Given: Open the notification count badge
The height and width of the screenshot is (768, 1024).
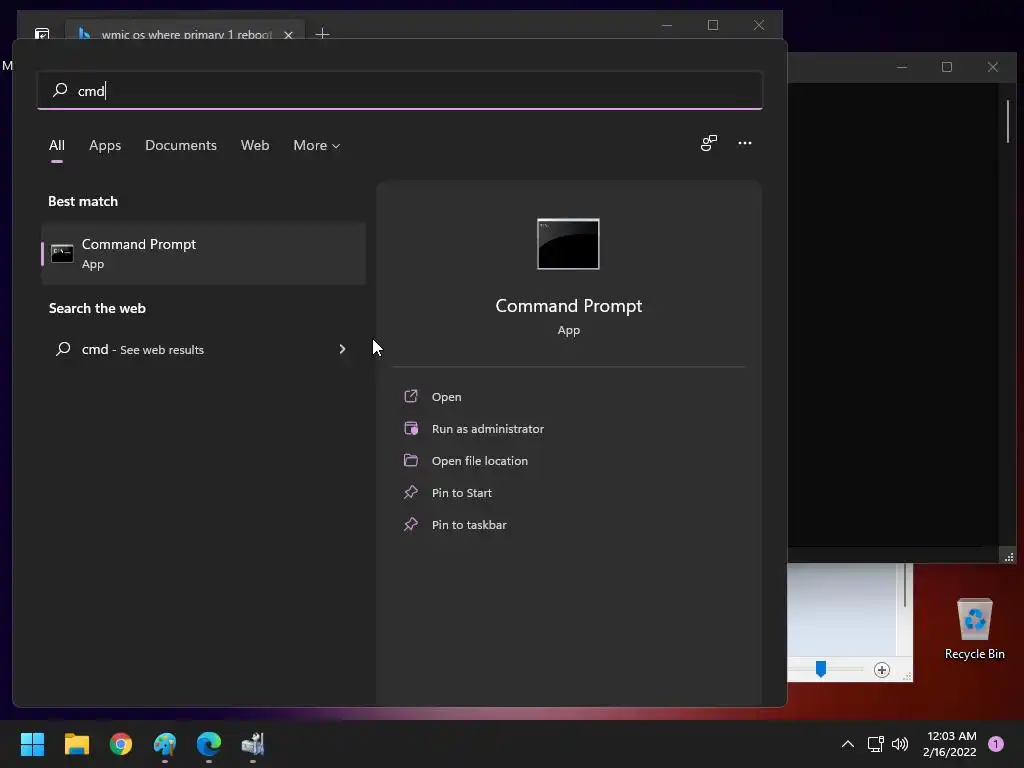Looking at the screenshot, I should (x=995, y=744).
